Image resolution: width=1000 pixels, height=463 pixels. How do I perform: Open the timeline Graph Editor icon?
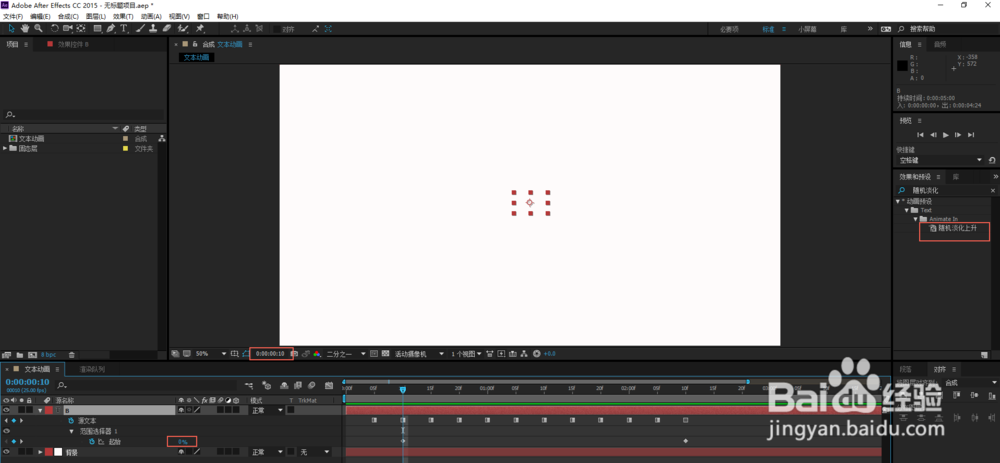coord(329,385)
